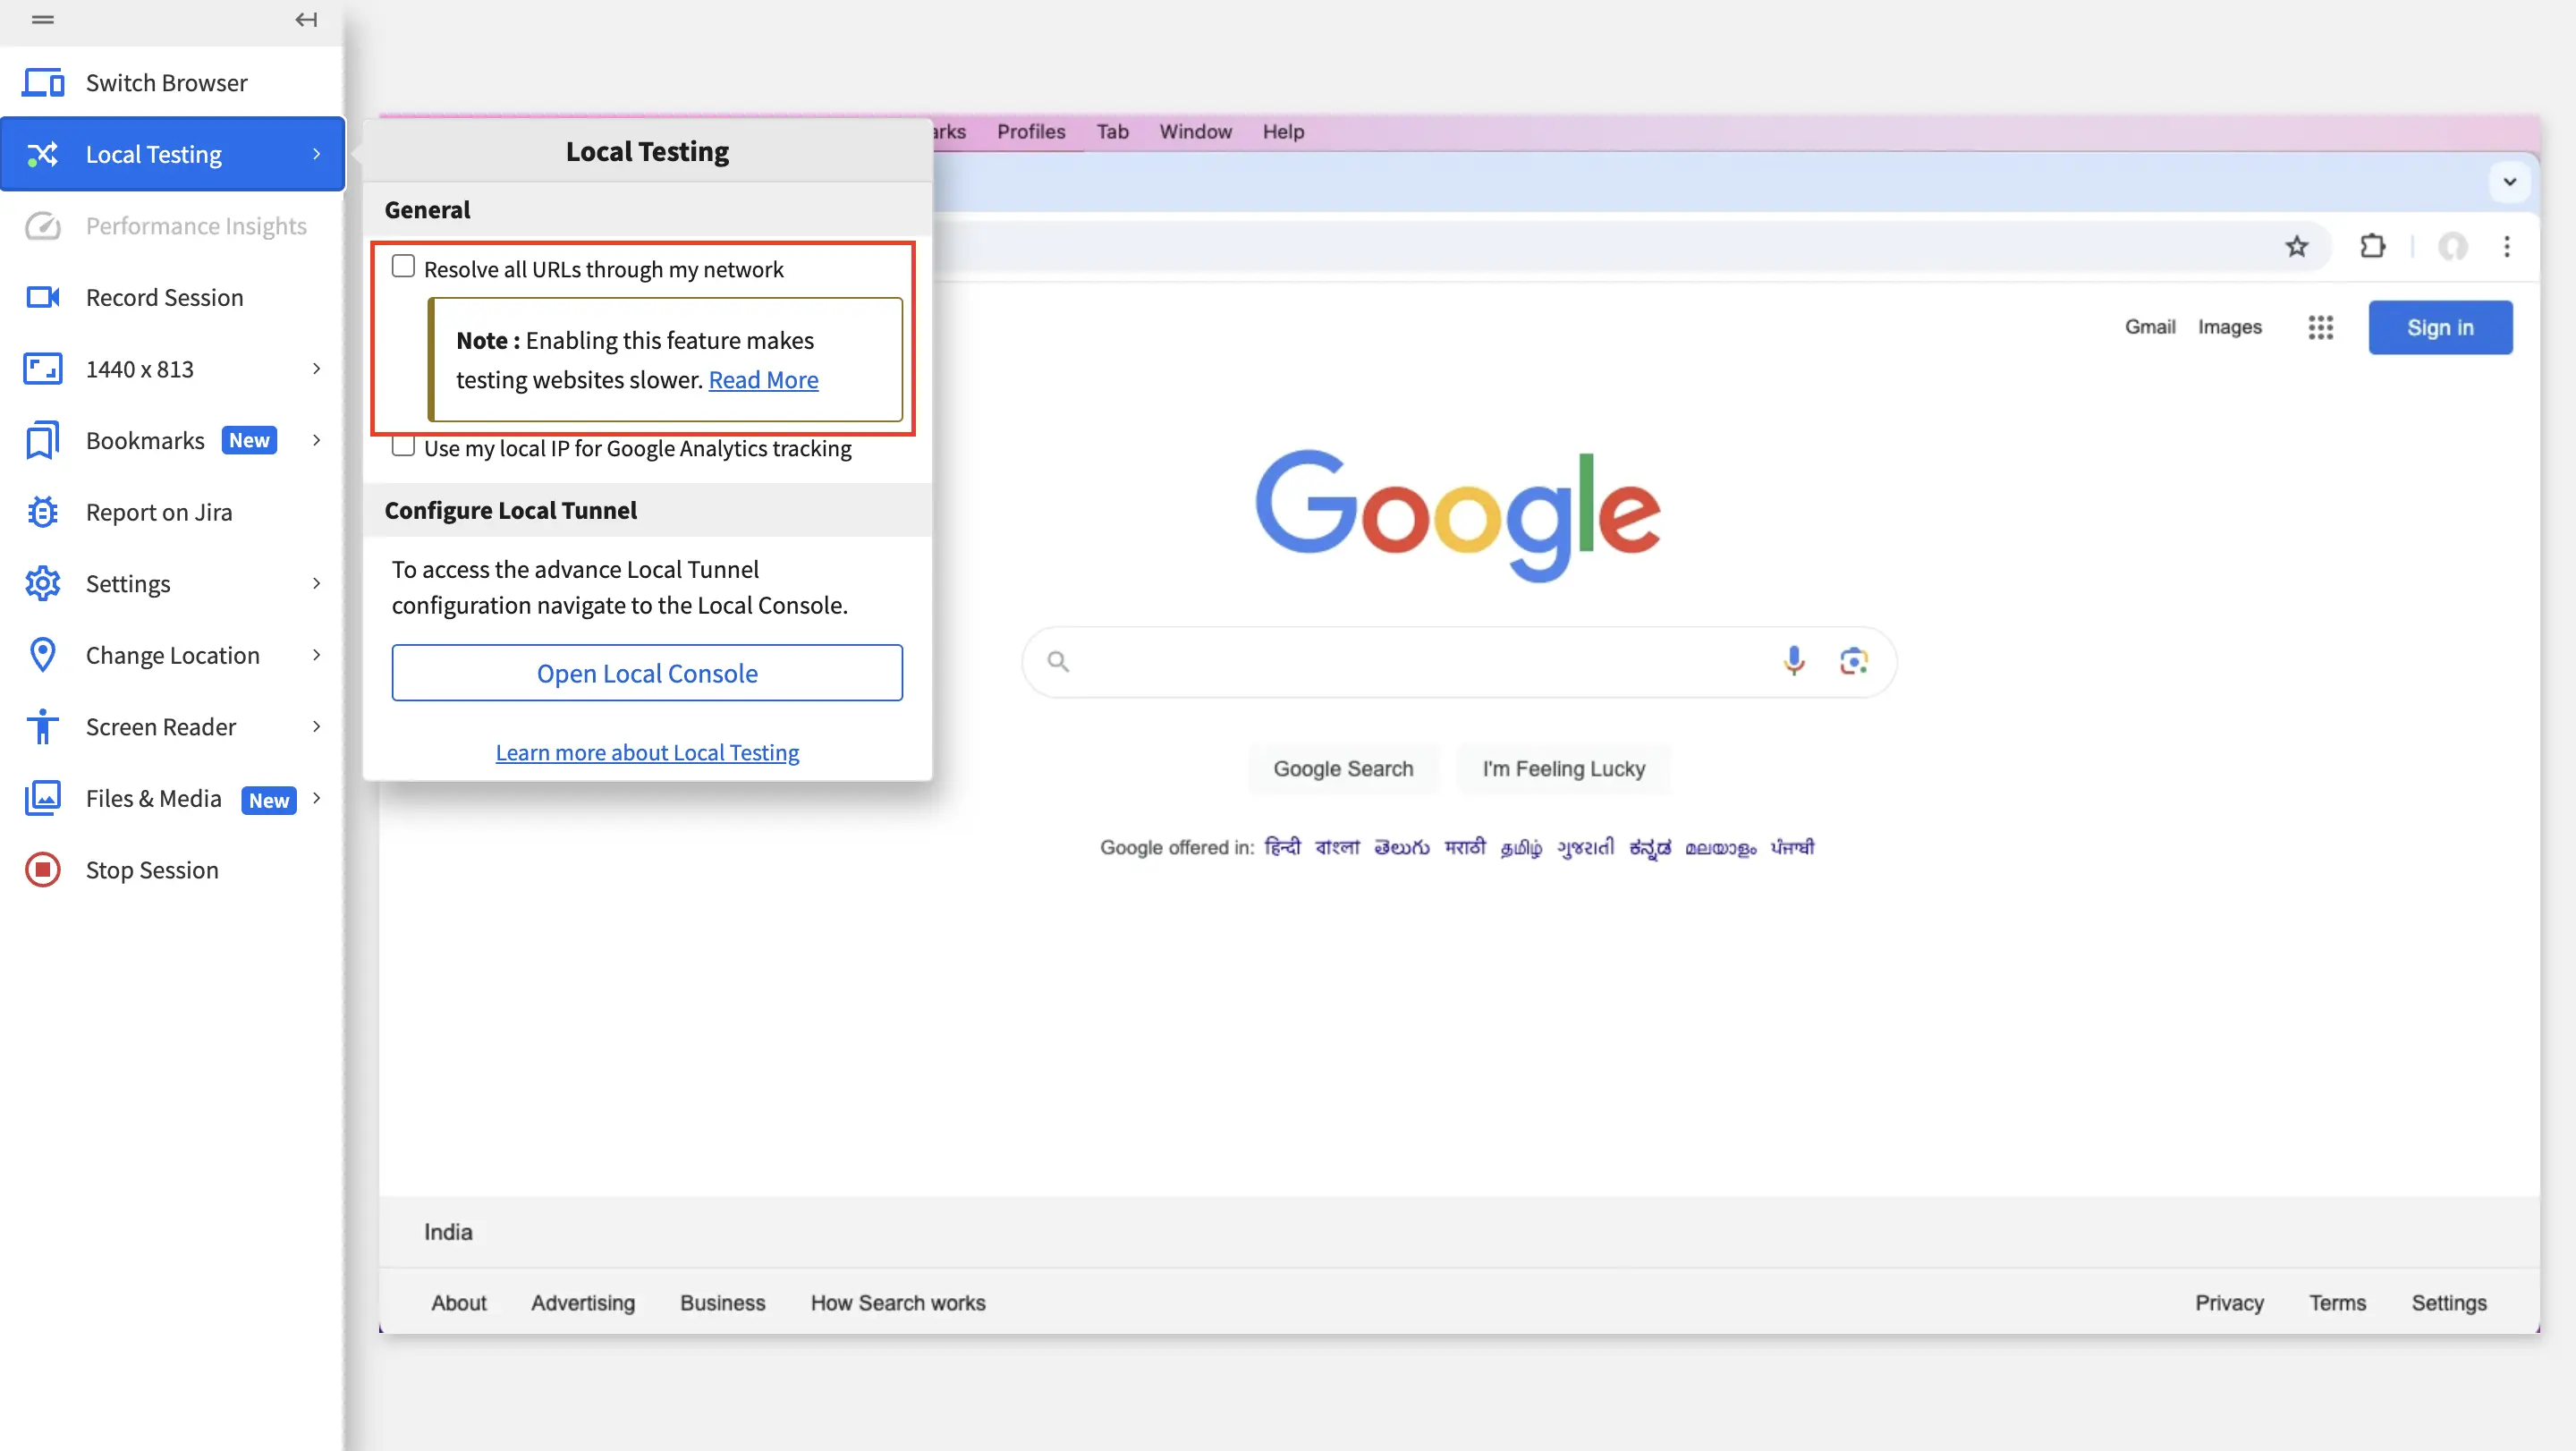
Task: Click the Chrome profile avatar icon
Action: click(x=2453, y=246)
